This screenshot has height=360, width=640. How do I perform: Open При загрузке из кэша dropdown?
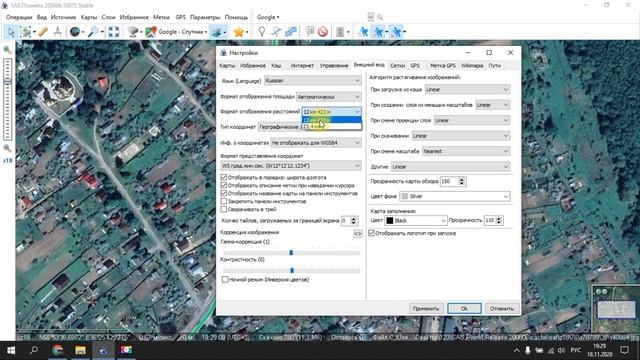click(x=467, y=89)
